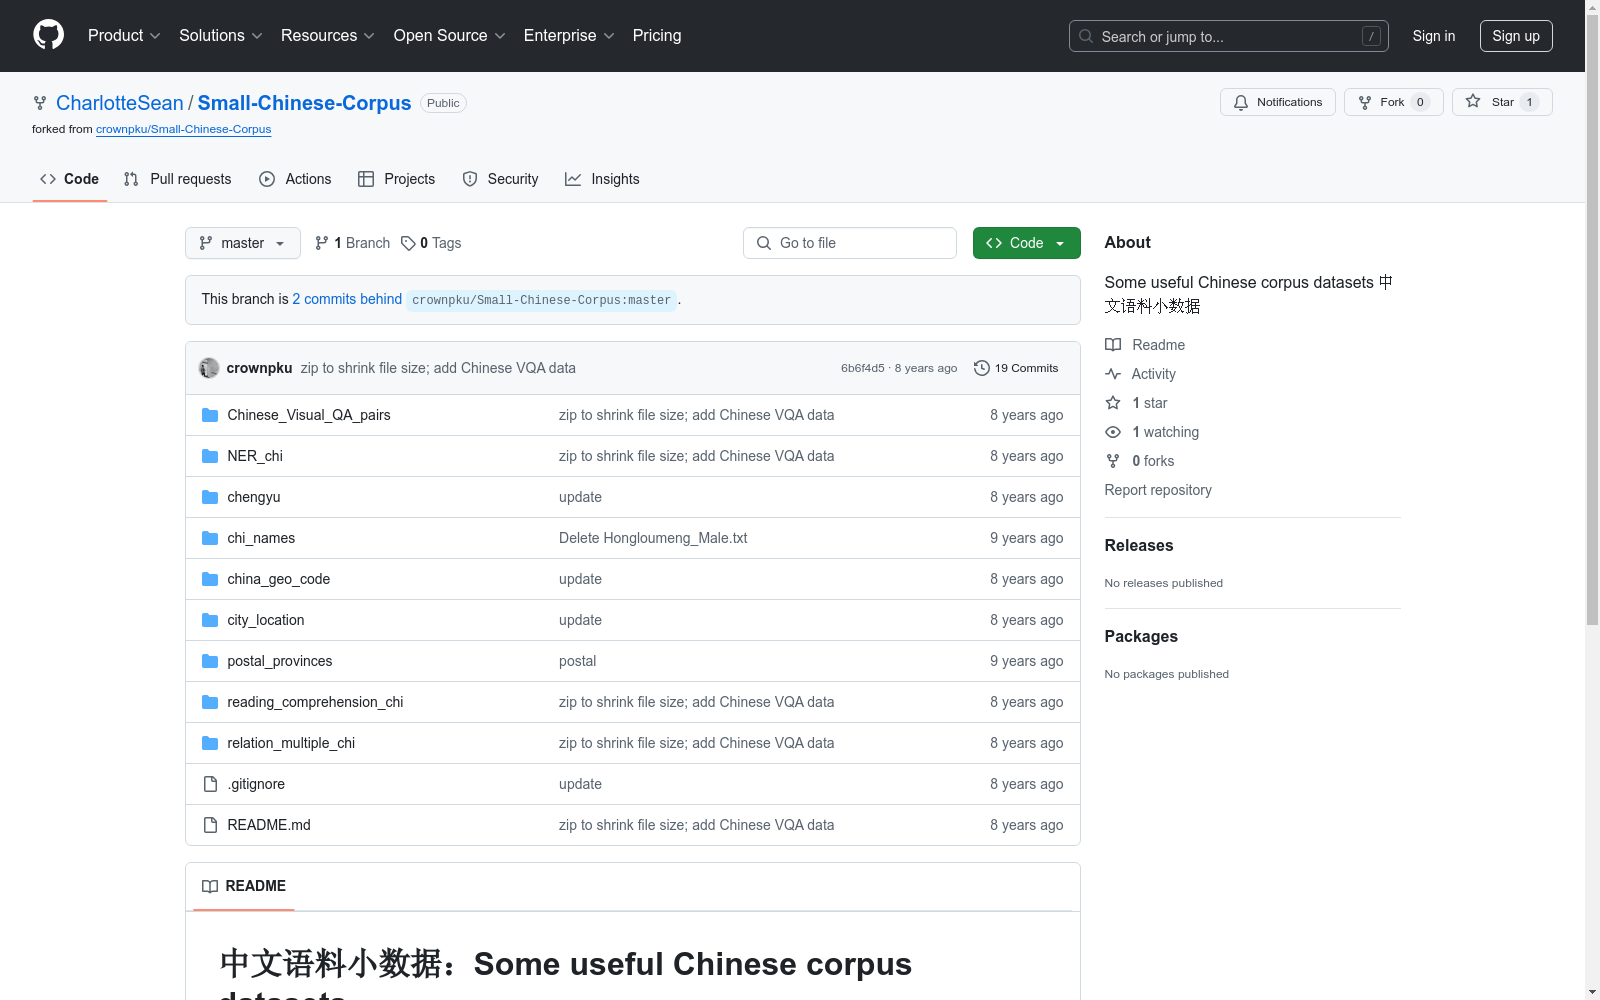This screenshot has width=1600, height=1000.
Task: Open the Pricing link
Action: tap(657, 35)
